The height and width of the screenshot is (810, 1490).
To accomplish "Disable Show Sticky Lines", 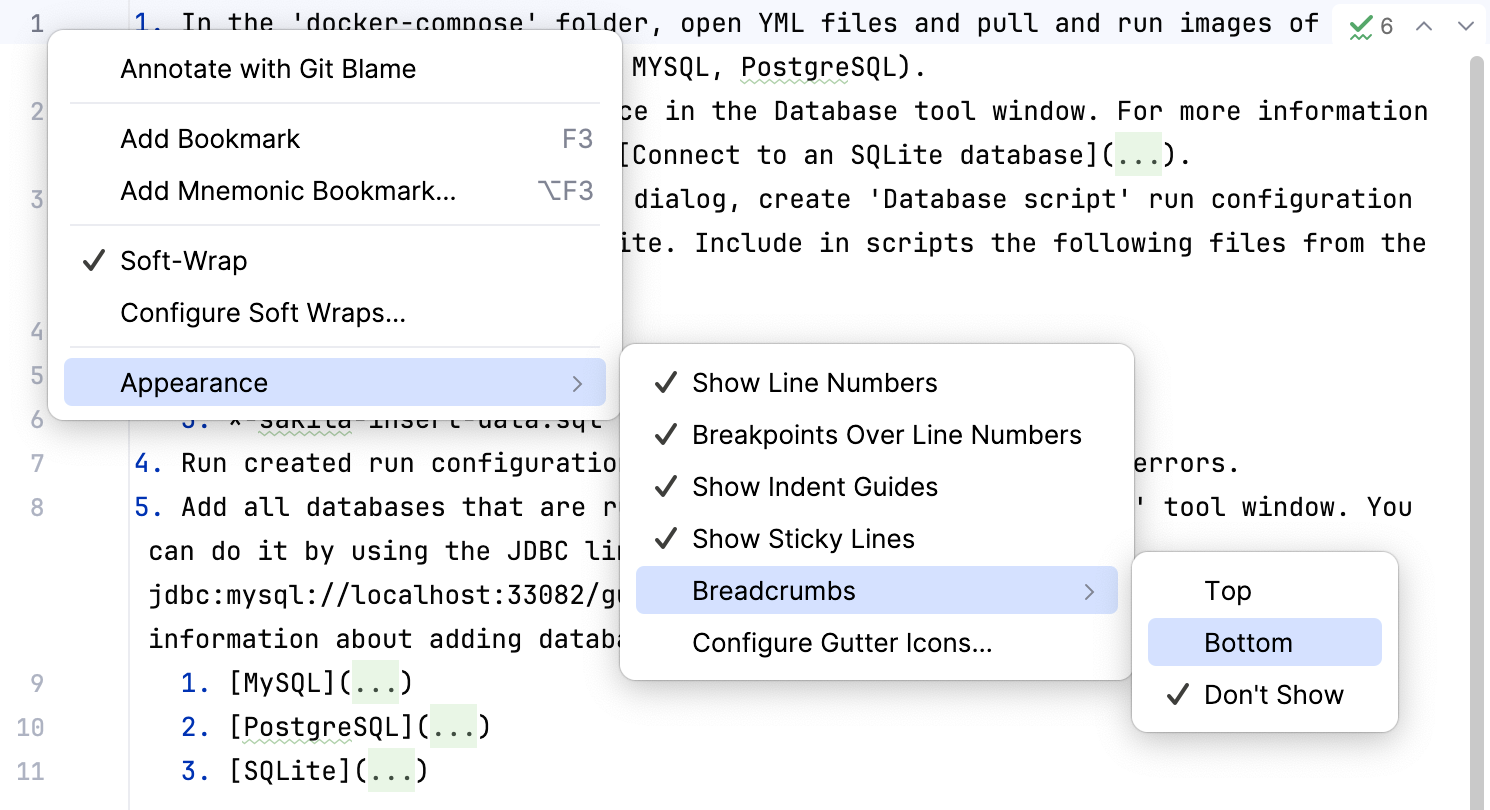I will click(803, 538).
